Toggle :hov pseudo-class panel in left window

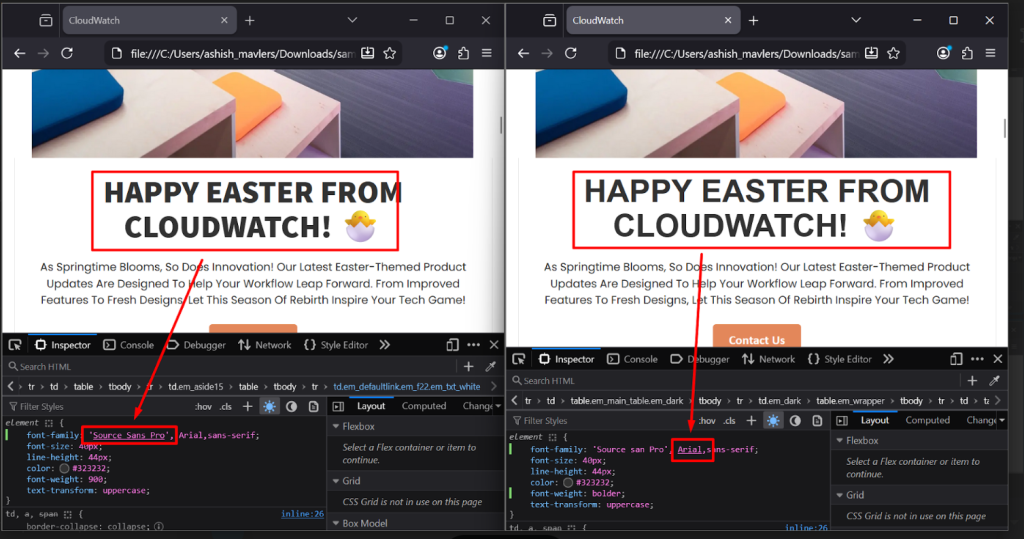coord(203,406)
